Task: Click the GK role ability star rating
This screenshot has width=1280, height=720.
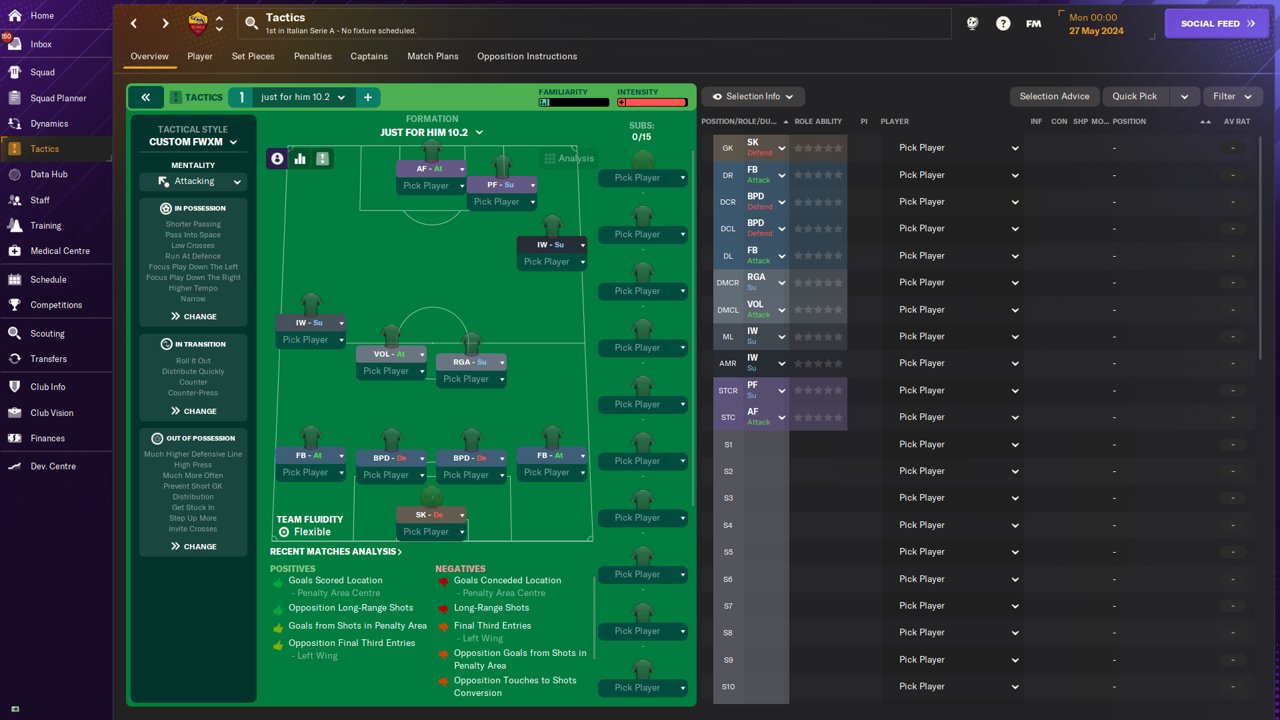Action: point(818,148)
